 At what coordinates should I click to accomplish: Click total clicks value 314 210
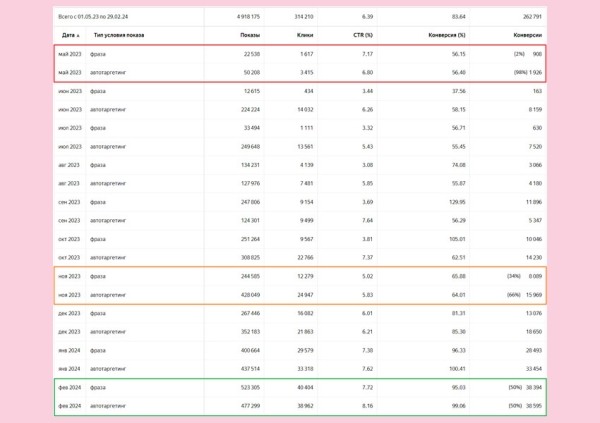(x=304, y=17)
